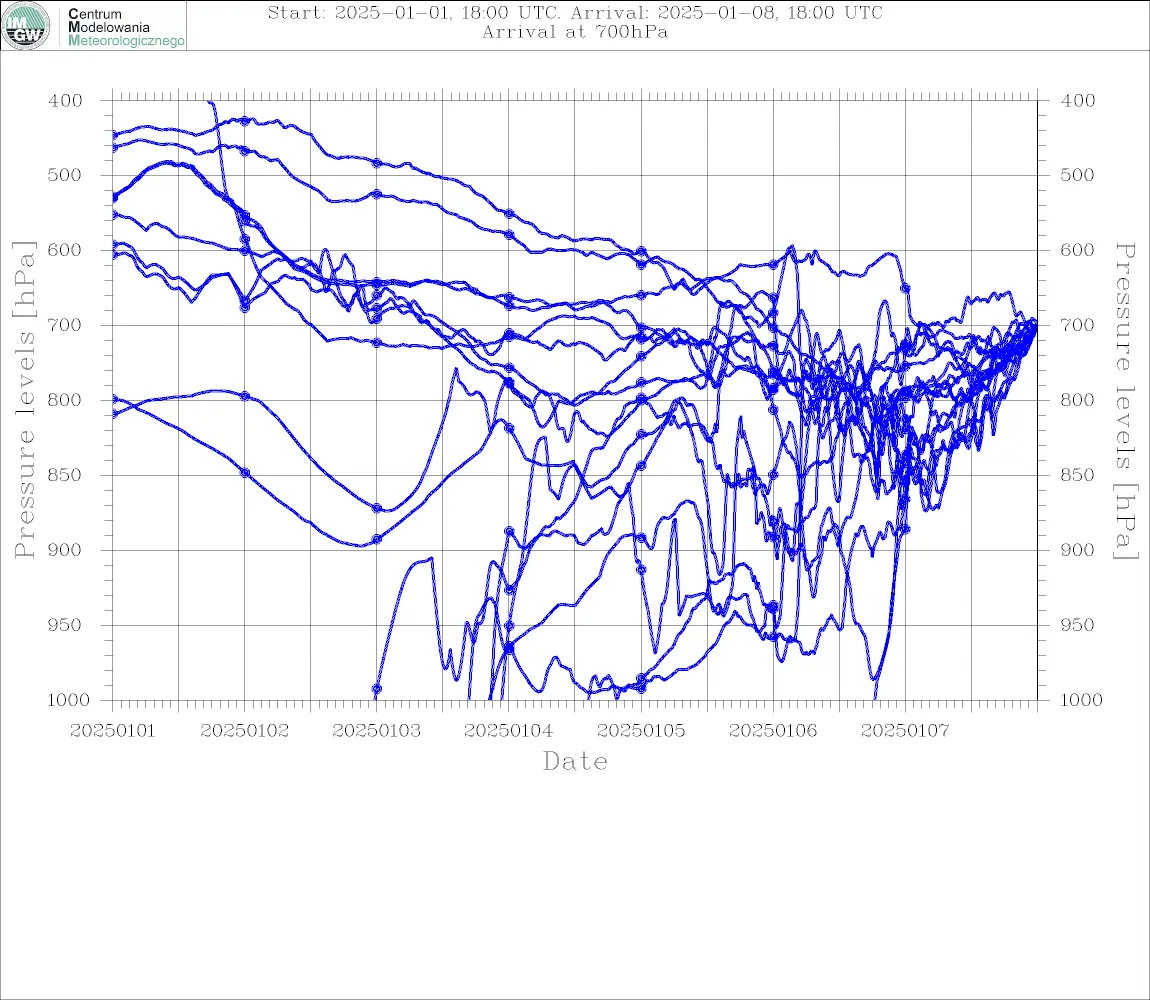Screen dimensions: 1150x1000
Task: Click the "Date" axis label
Action: click(x=575, y=761)
